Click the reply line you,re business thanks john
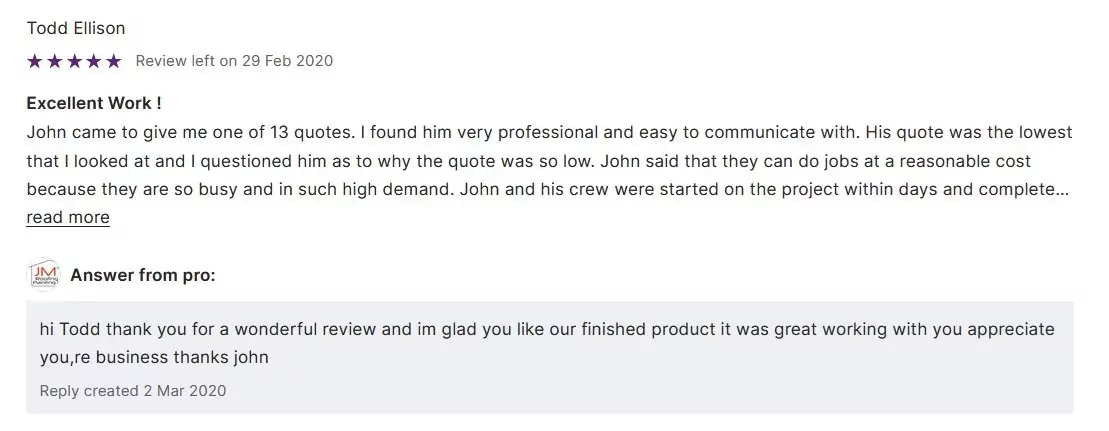This screenshot has width=1109, height=431. [x=154, y=356]
